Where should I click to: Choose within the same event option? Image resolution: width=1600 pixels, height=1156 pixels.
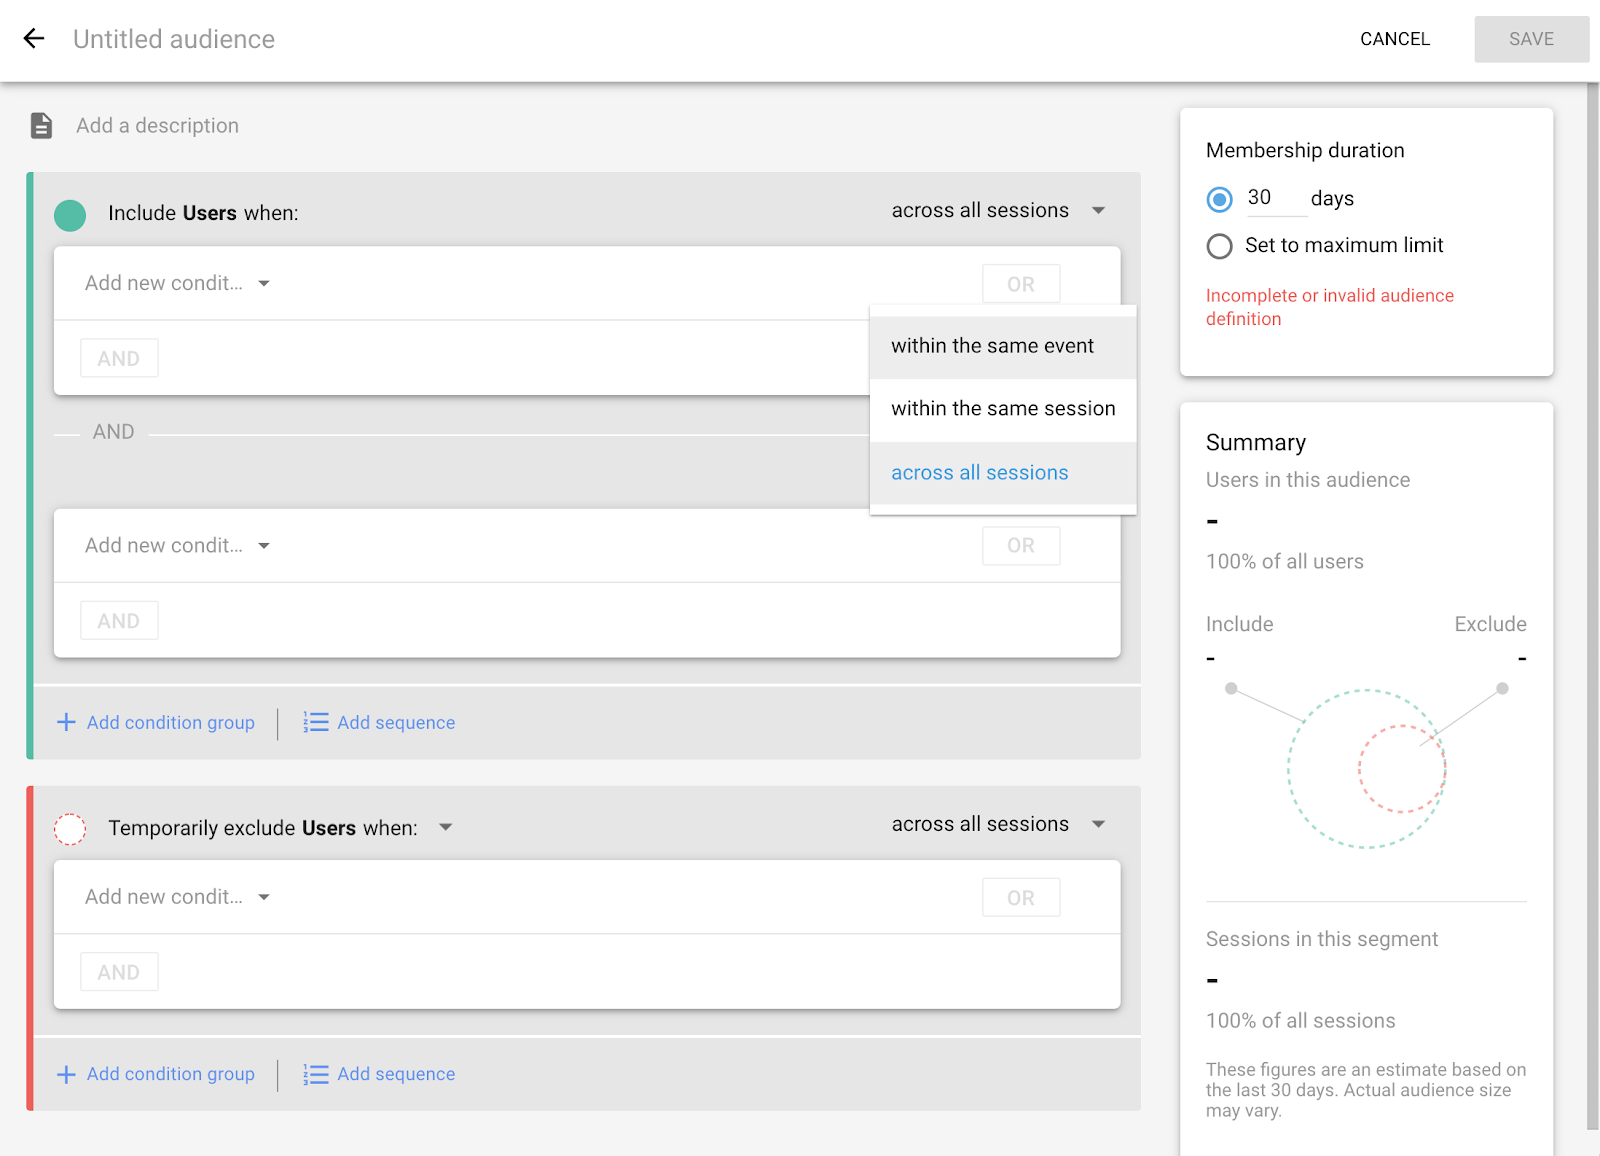click(x=992, y=346)
